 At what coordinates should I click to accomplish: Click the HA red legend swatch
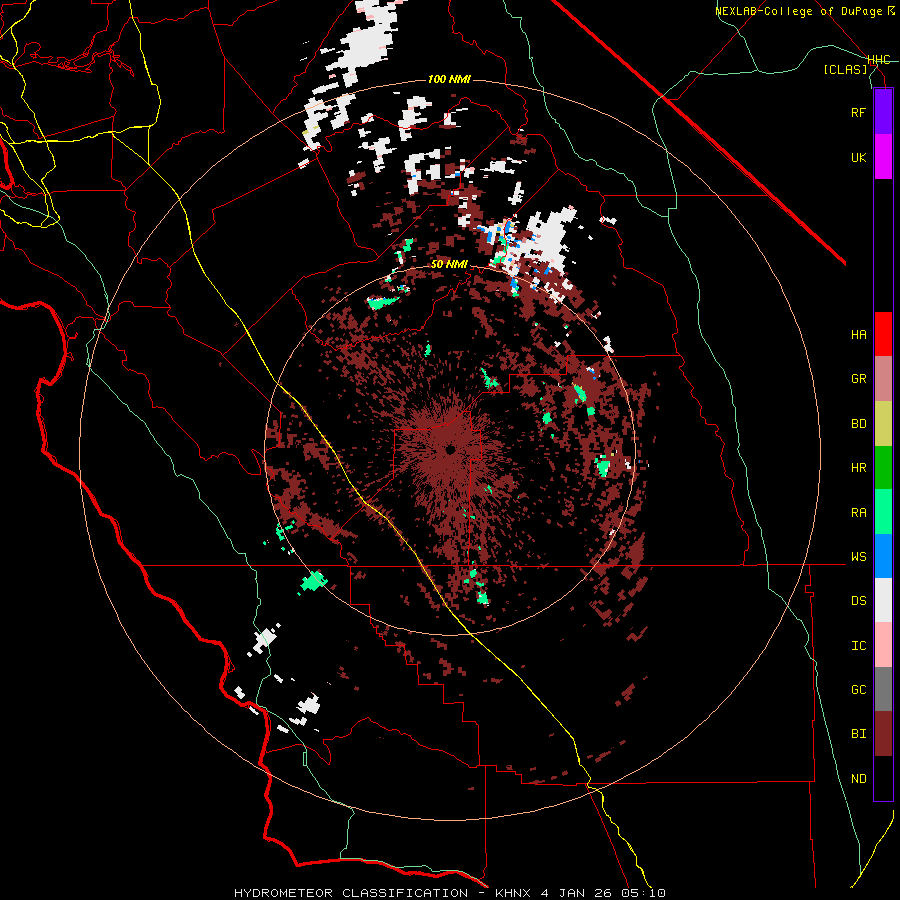[883, 334]
